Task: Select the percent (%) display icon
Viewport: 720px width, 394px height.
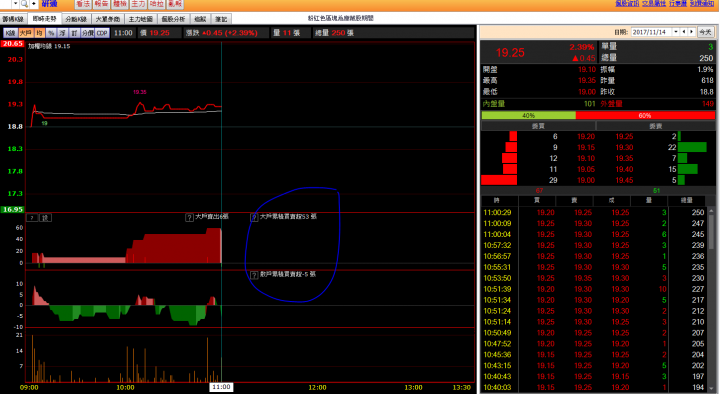Action: 51,33
